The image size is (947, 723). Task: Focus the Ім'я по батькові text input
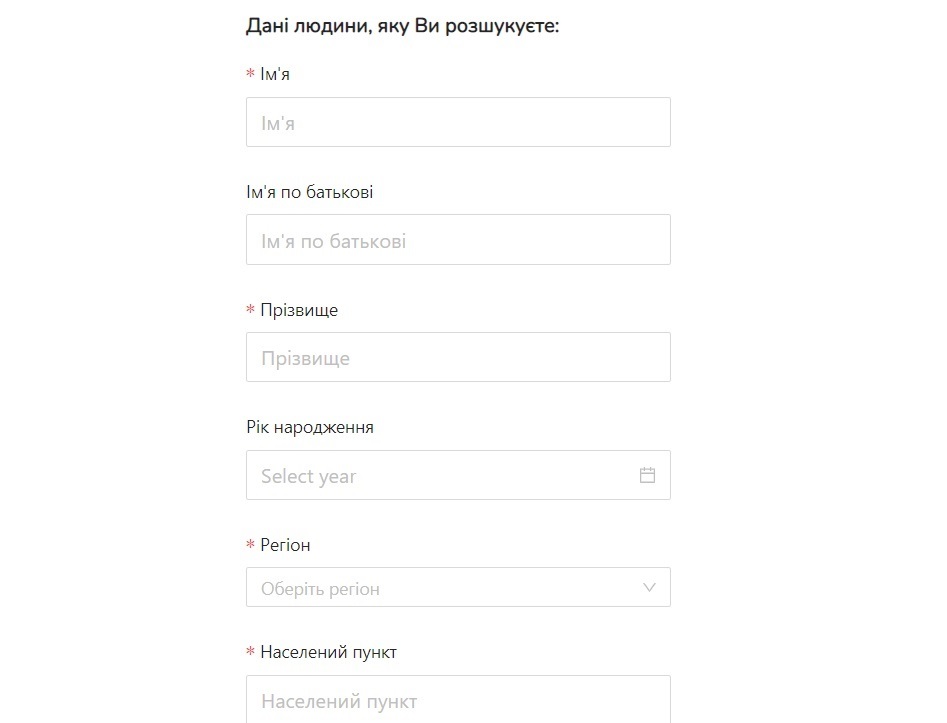458,239
